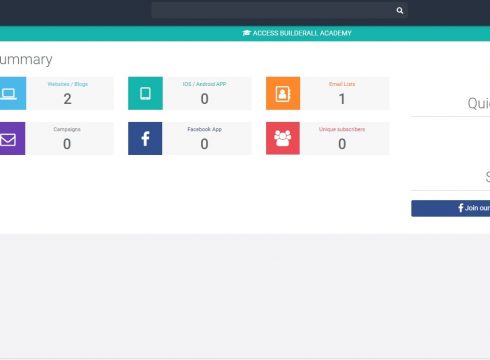Screen dimensions: 490x360
Task: Select the blue Facebook App icon
Action: (x=145, y=138)
